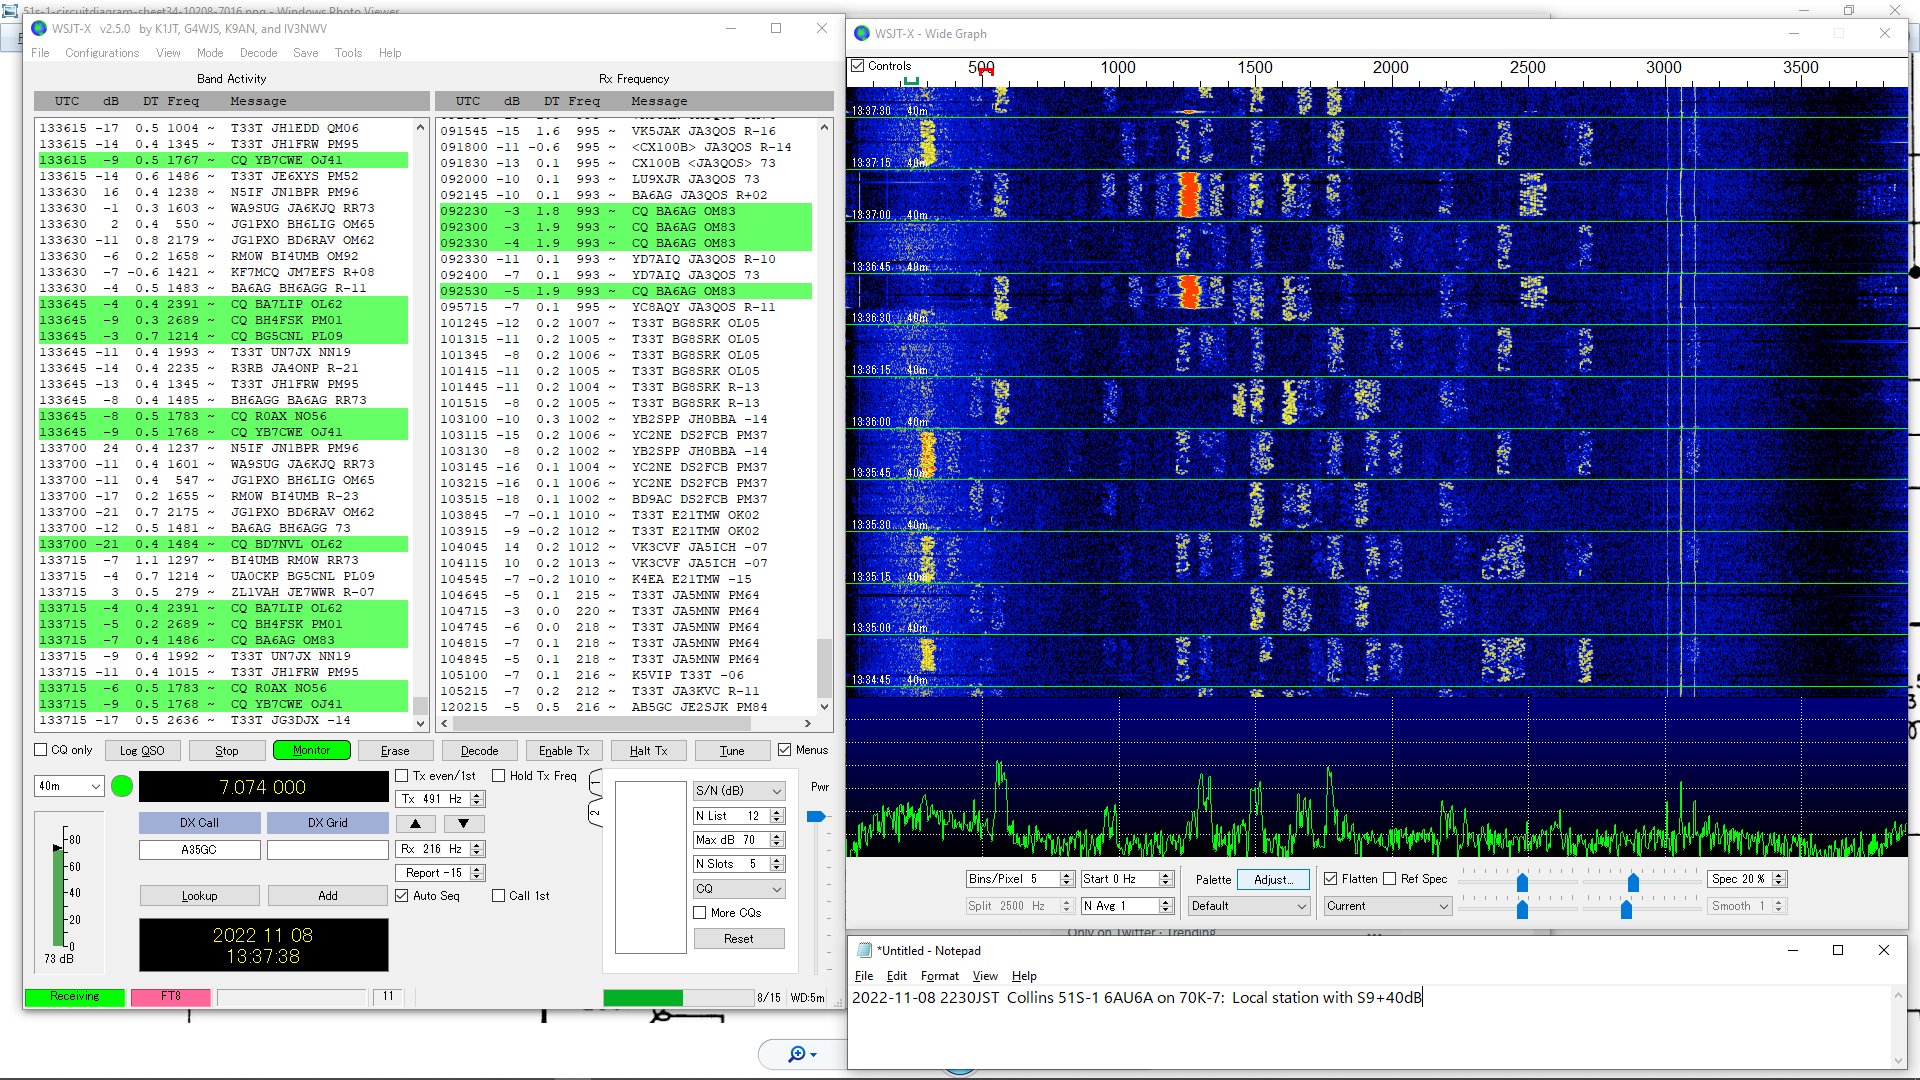Click the empty DX Grid input field
The width and height of the screenshot is (1920, 1080).
click(x=328, y=850)
